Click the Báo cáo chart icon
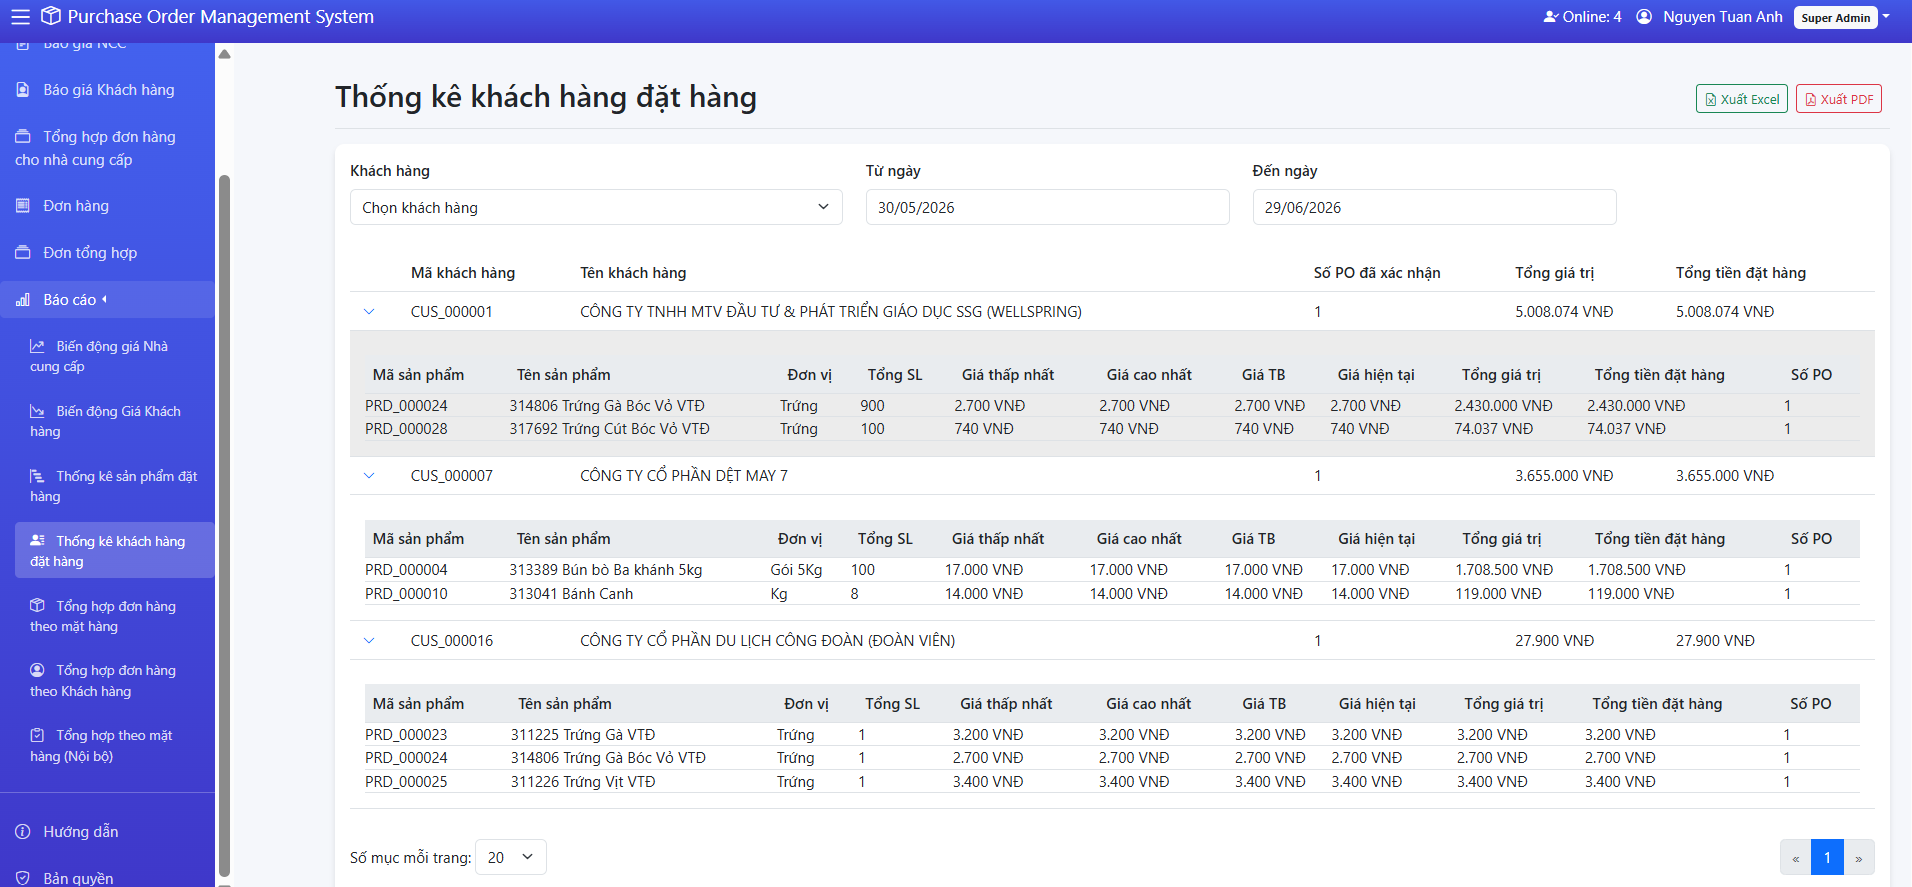1912x887 pixels. click(x=23, y=300)
